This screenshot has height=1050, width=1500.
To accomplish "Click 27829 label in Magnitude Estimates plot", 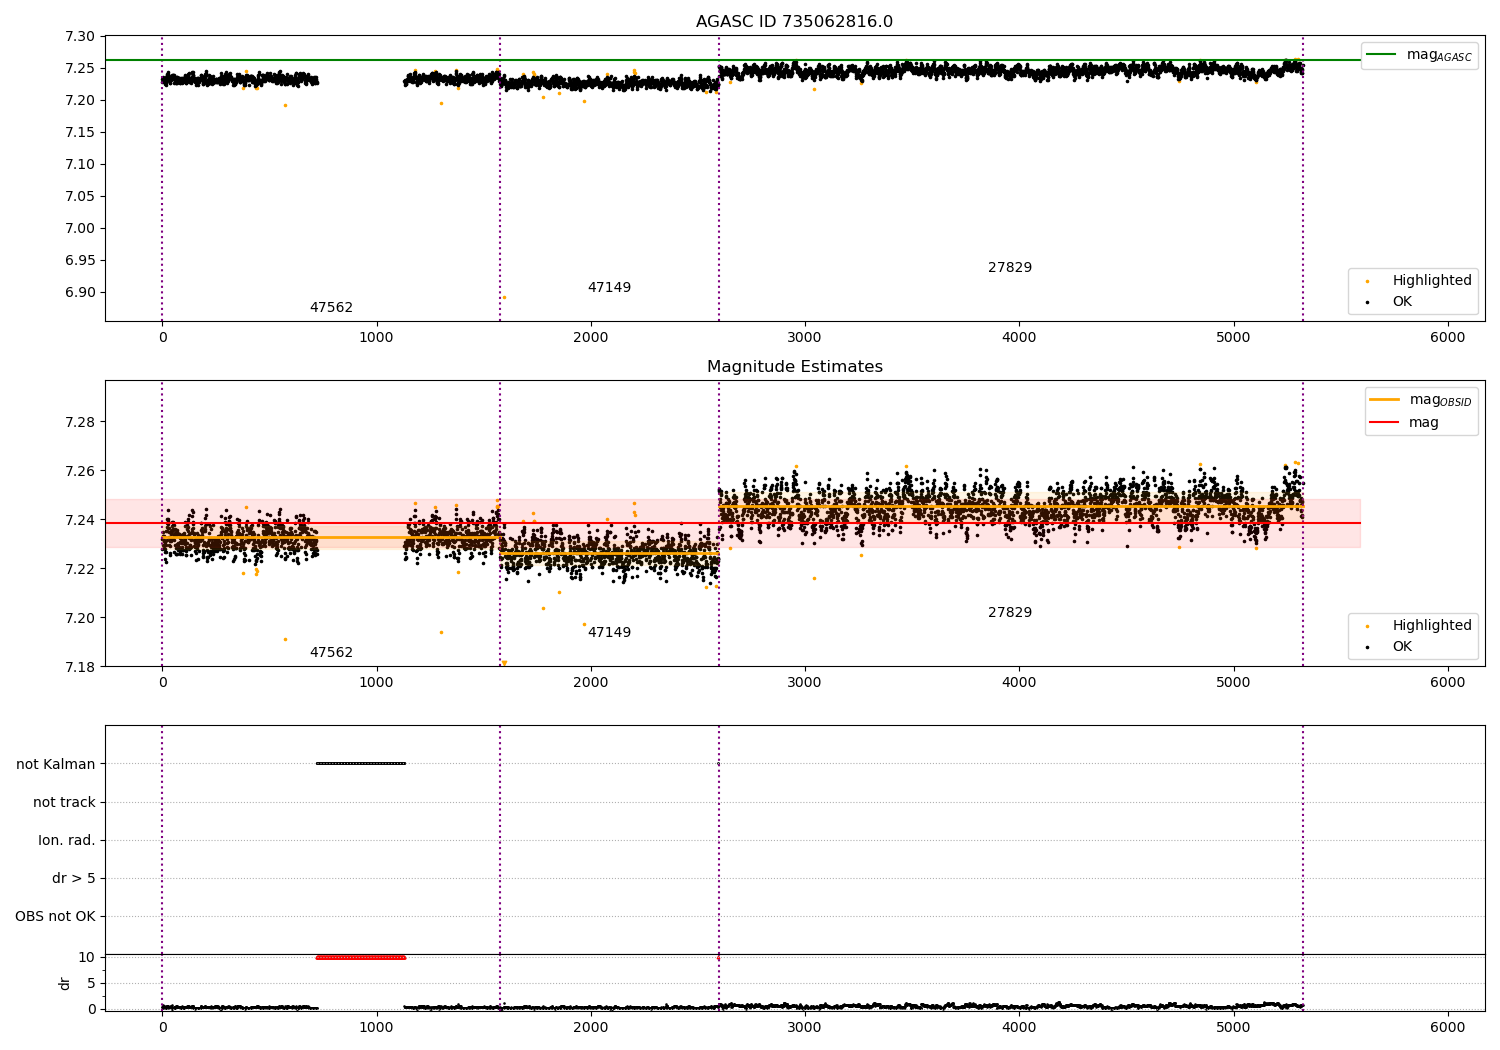I will click(1010, 613).
